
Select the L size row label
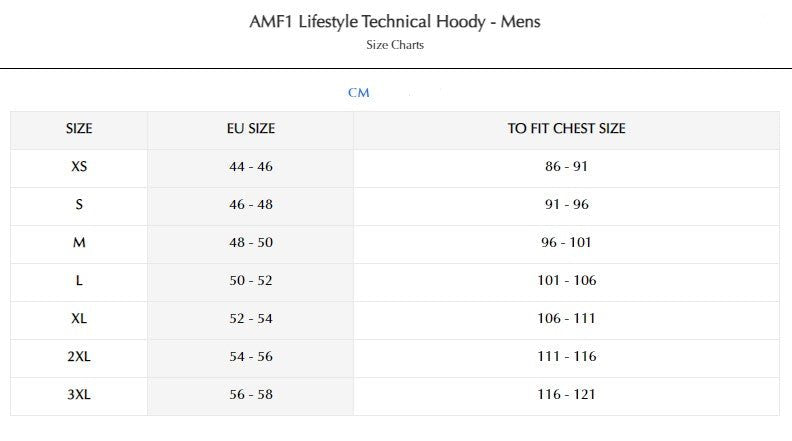[x=79, y=280]
